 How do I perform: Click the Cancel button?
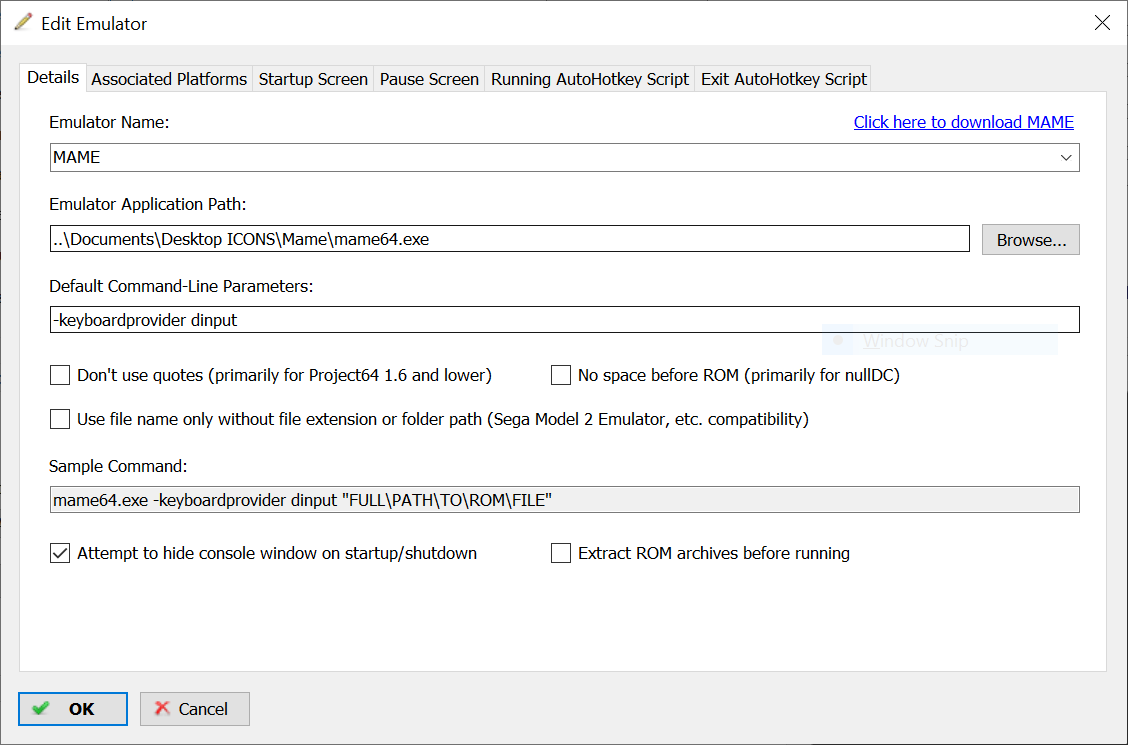pyautogui.click(x=195, y=709)
